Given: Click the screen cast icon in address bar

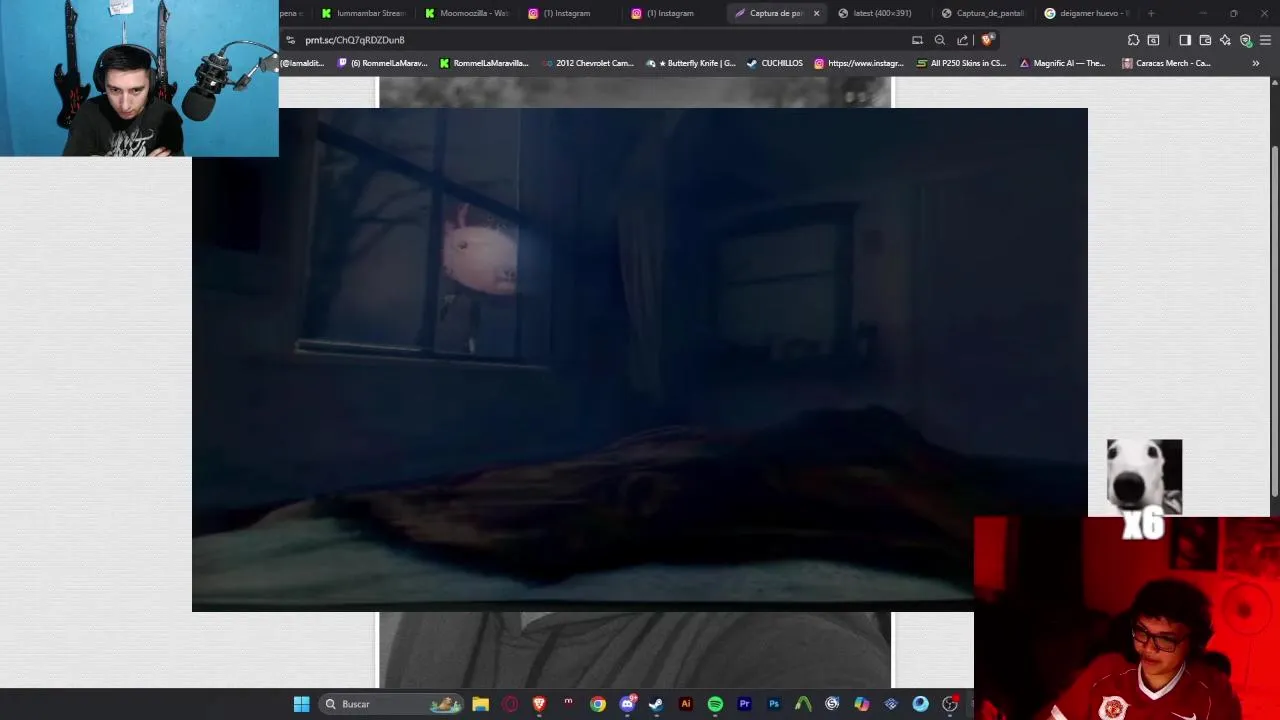Looking at the screenshot, I should [x=917, y=40].
